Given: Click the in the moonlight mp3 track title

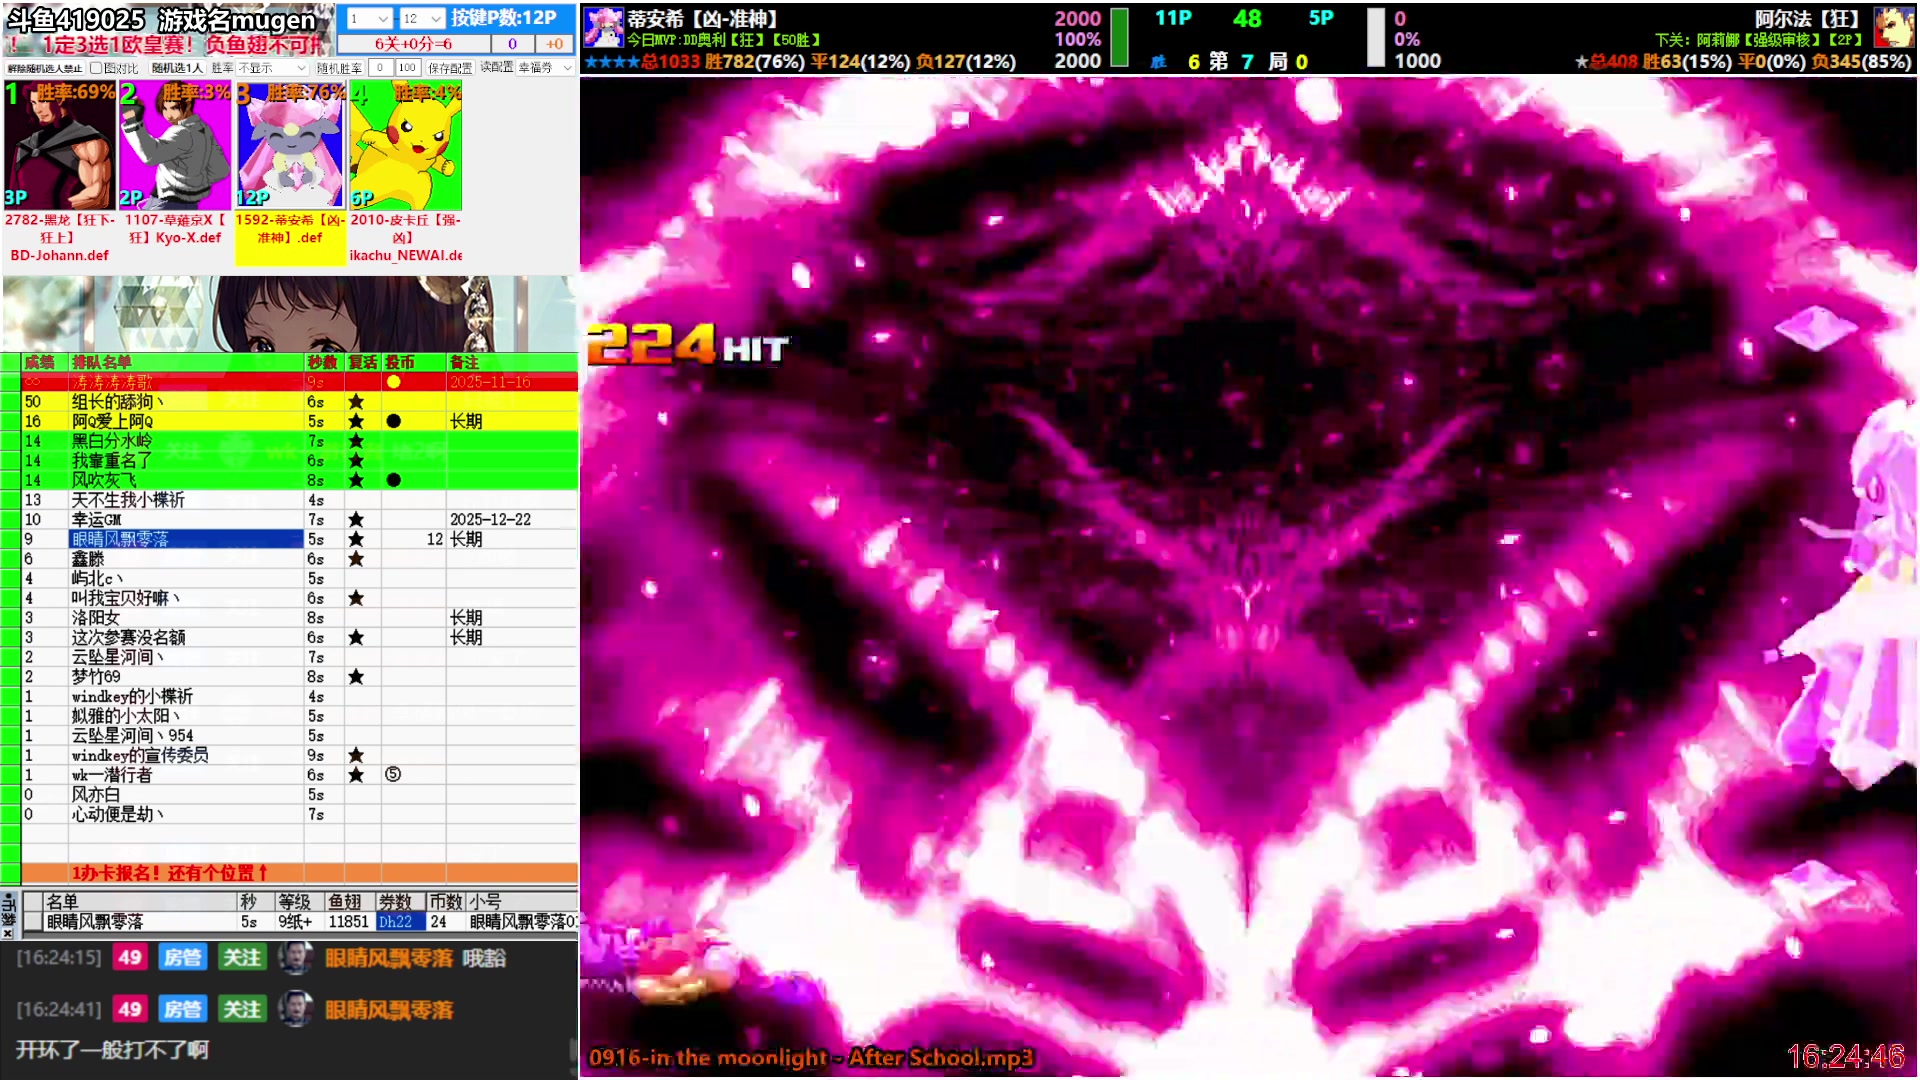Looking at the screenshot, I should 811,1057.
